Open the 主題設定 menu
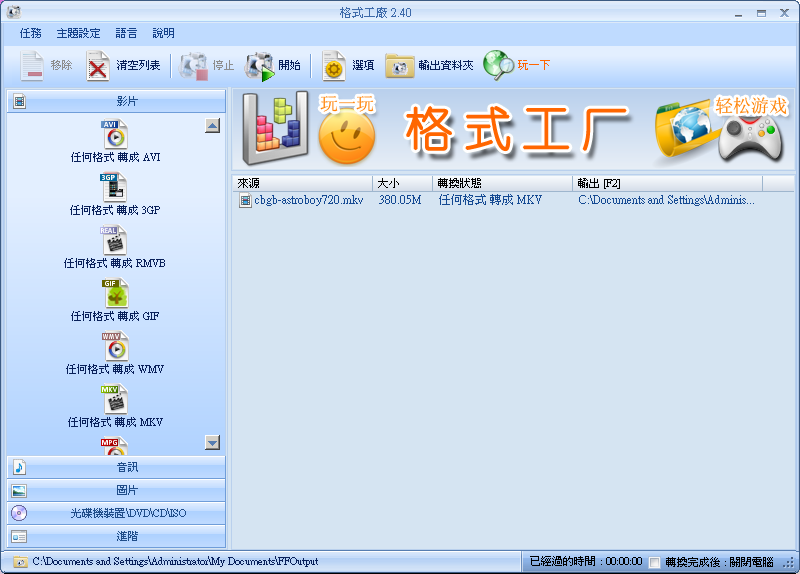 (x=78, y=33)
